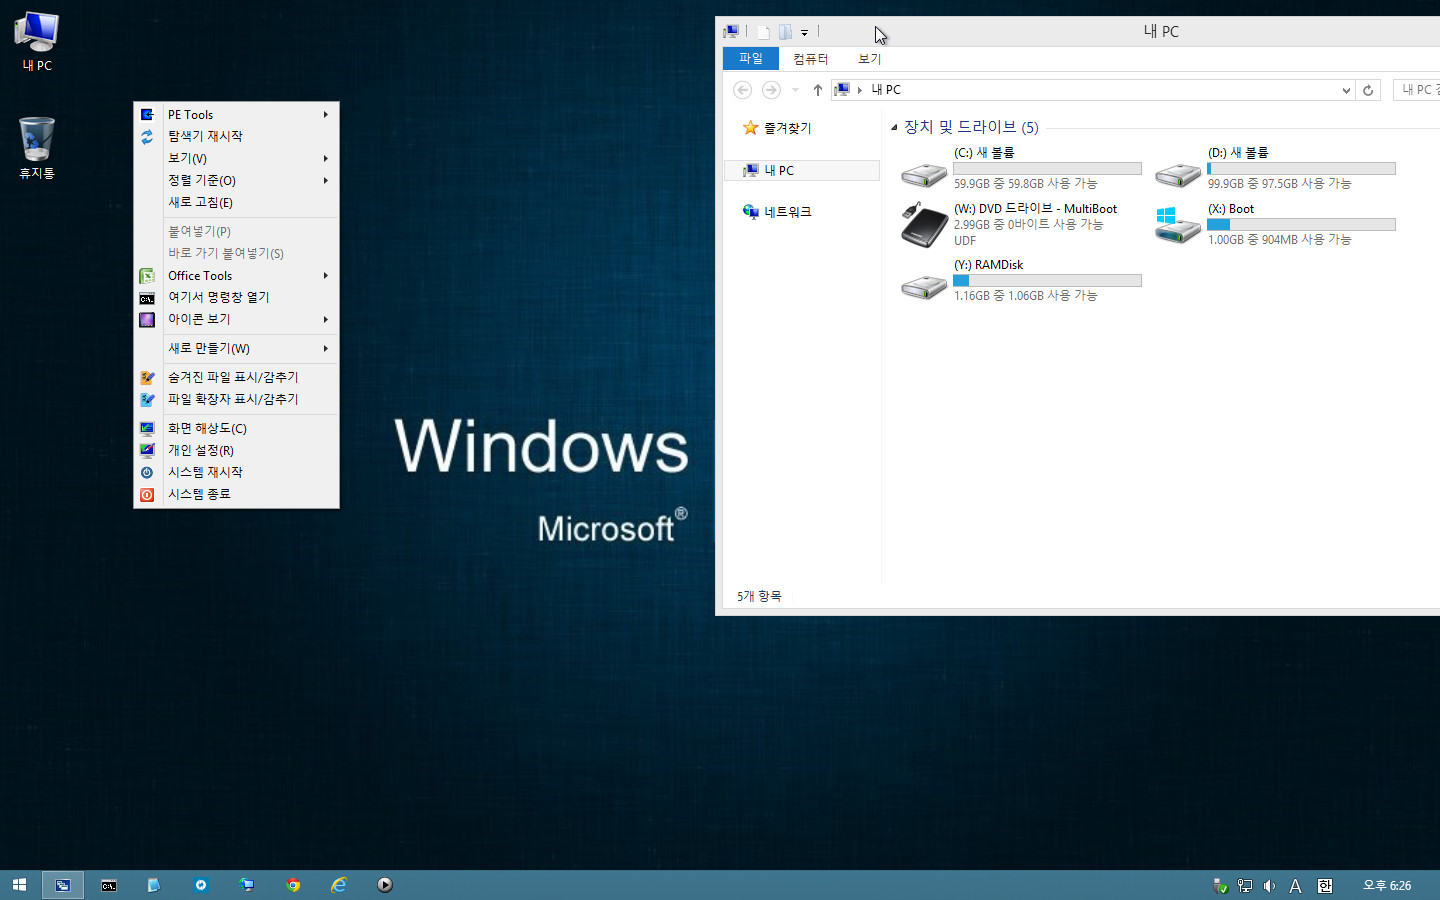Click the safely remove hardware tray icon

1220,886
